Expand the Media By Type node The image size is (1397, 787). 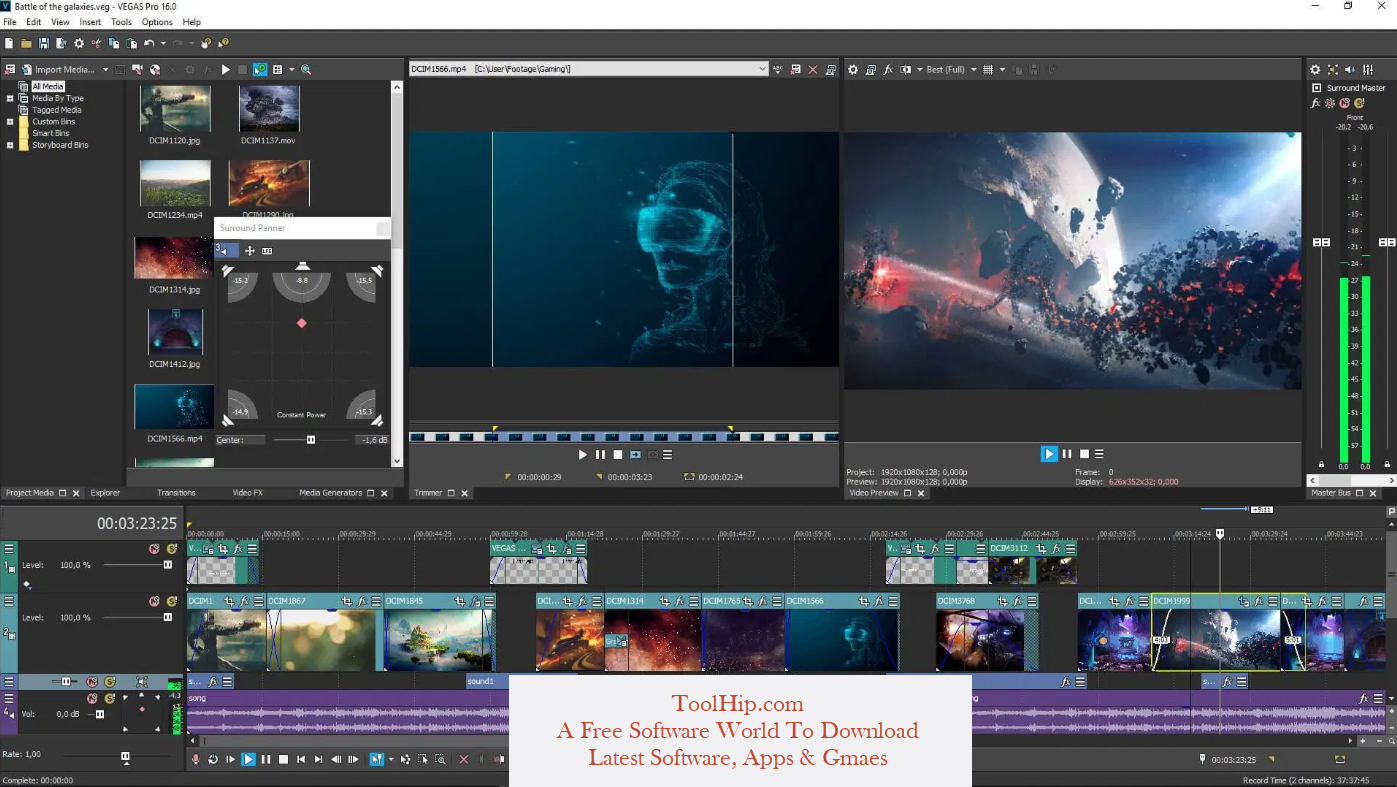tap(10, 99)
